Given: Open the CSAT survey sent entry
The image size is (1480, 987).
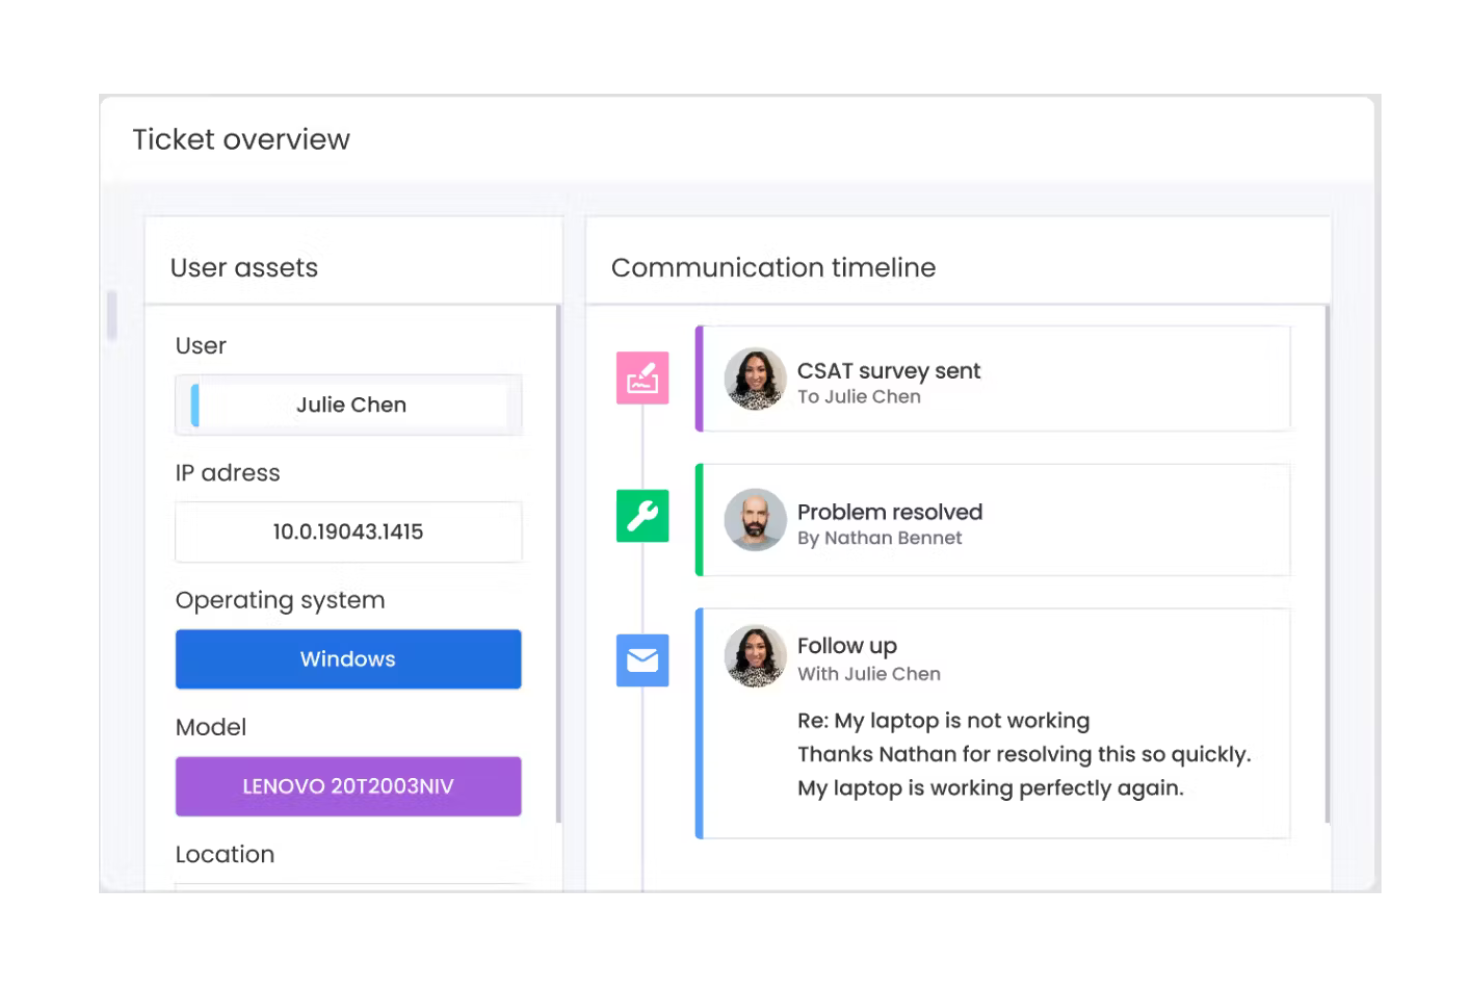Looking at the screenshot, I should click(992, 379).
